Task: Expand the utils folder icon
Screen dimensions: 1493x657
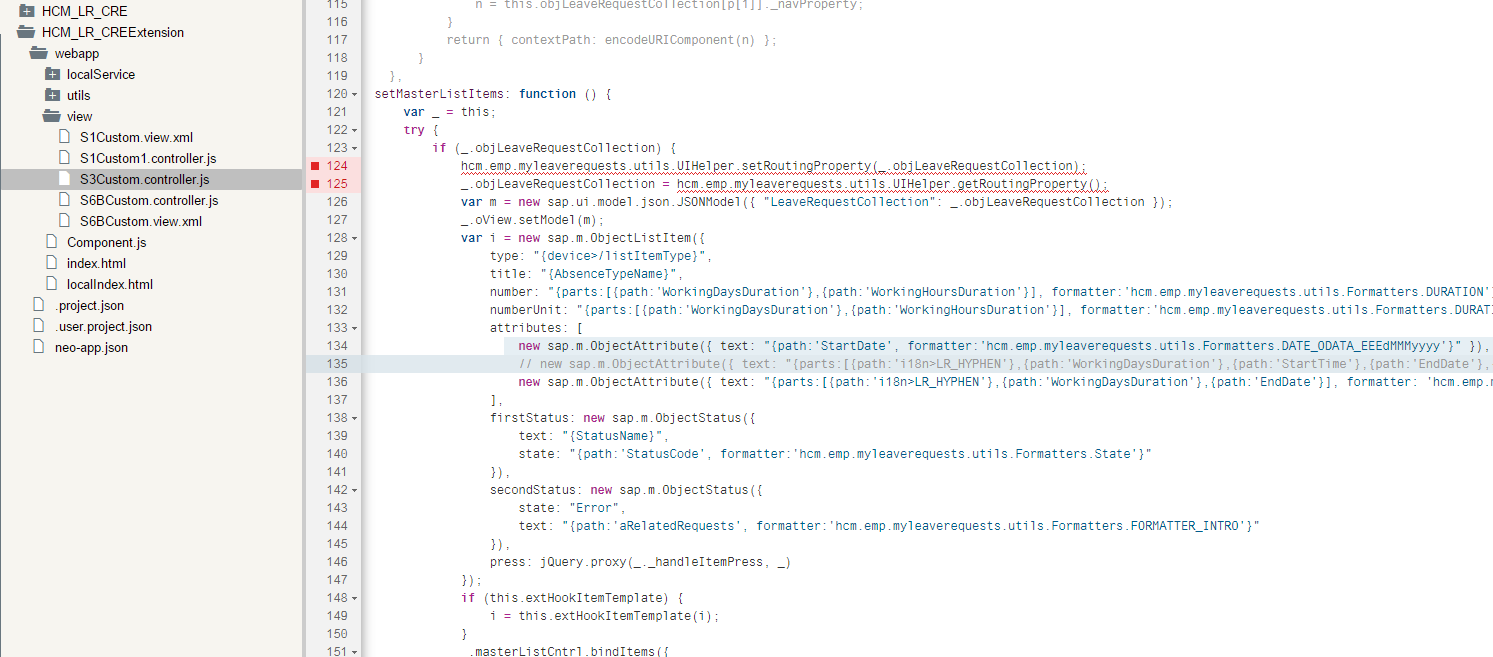Action: 52,95
